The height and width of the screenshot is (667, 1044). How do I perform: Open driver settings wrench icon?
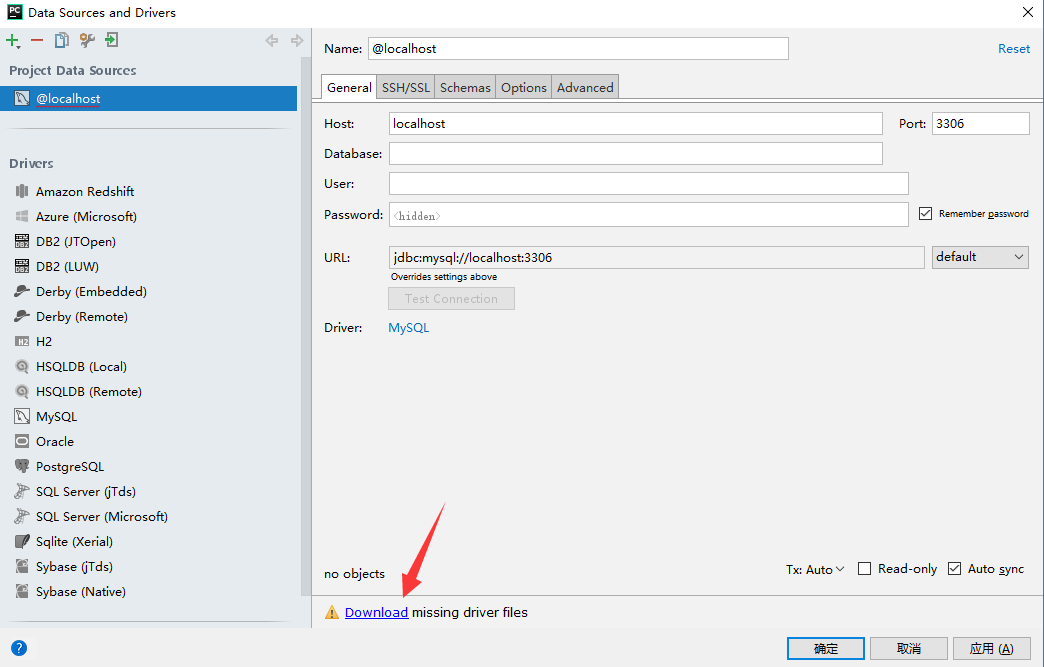pyautogui.click(x=87, y=41)
